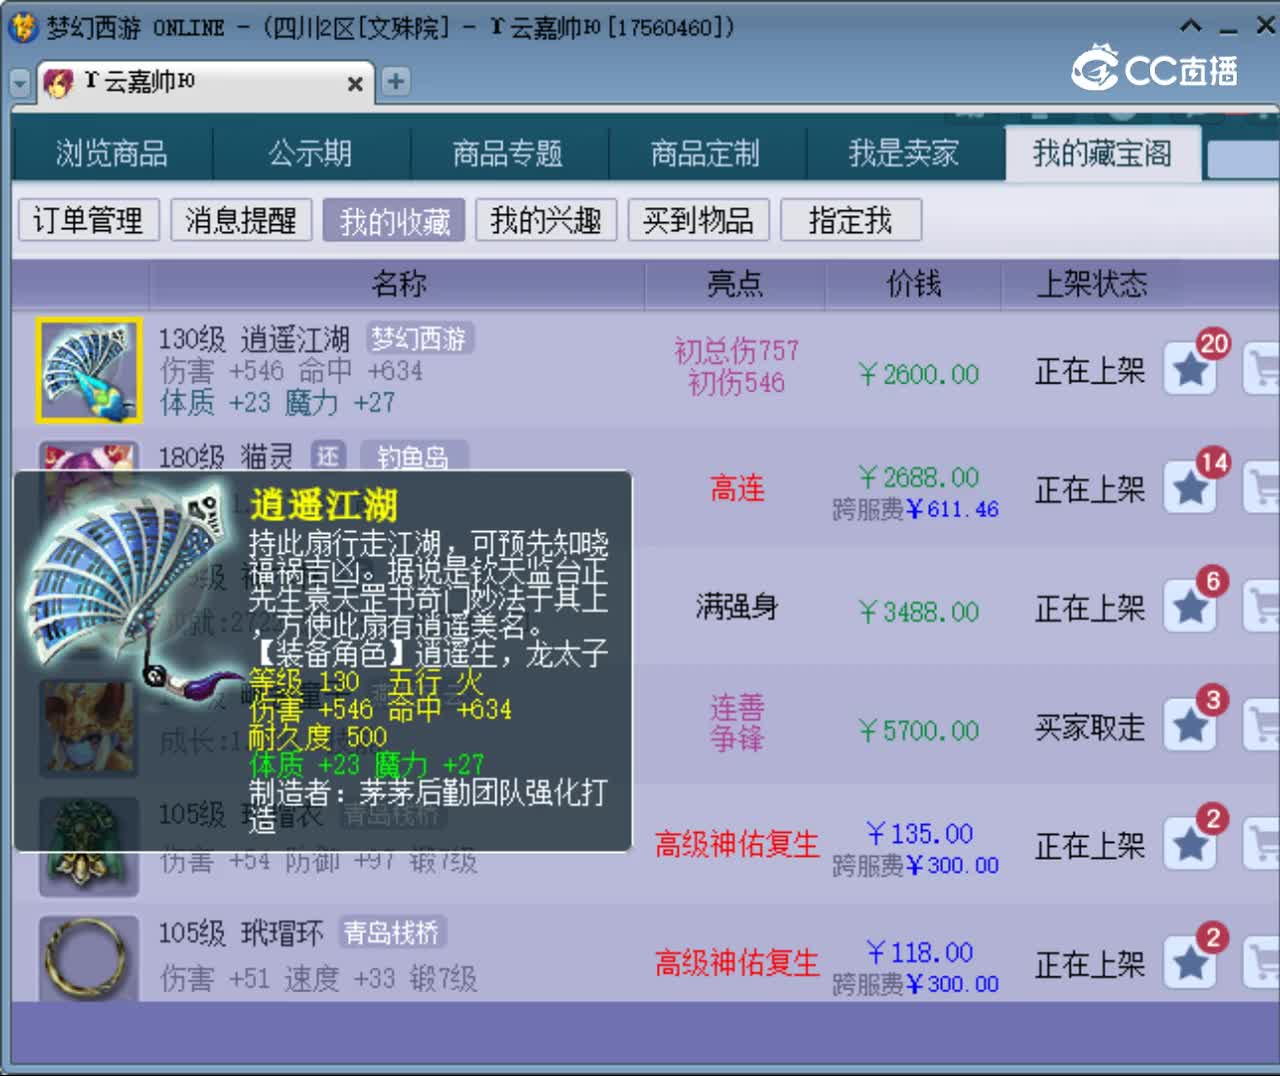Screen dimensions: 1280x1076
Task: Sort by 价钱 column header
Action: pos(914,285)
